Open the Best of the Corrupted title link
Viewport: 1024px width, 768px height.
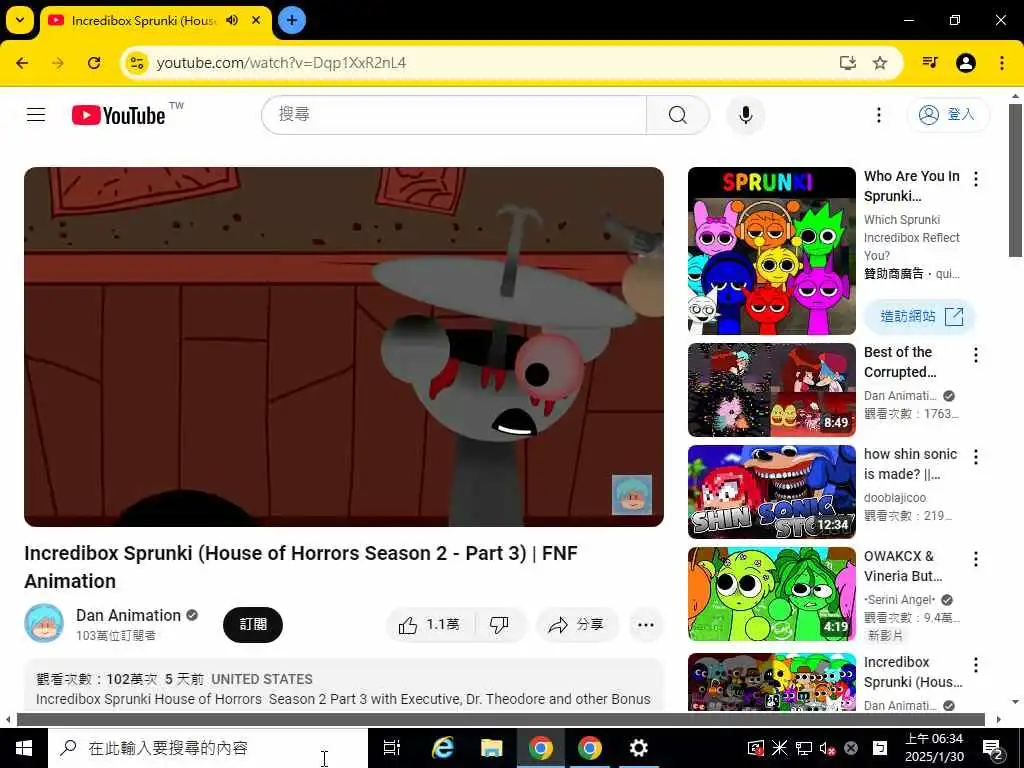tap(900, 362)
